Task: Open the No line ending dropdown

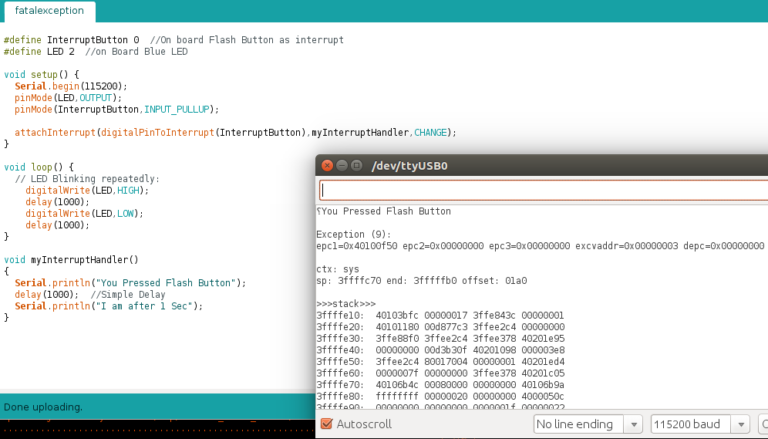Action: coord(586,424)
